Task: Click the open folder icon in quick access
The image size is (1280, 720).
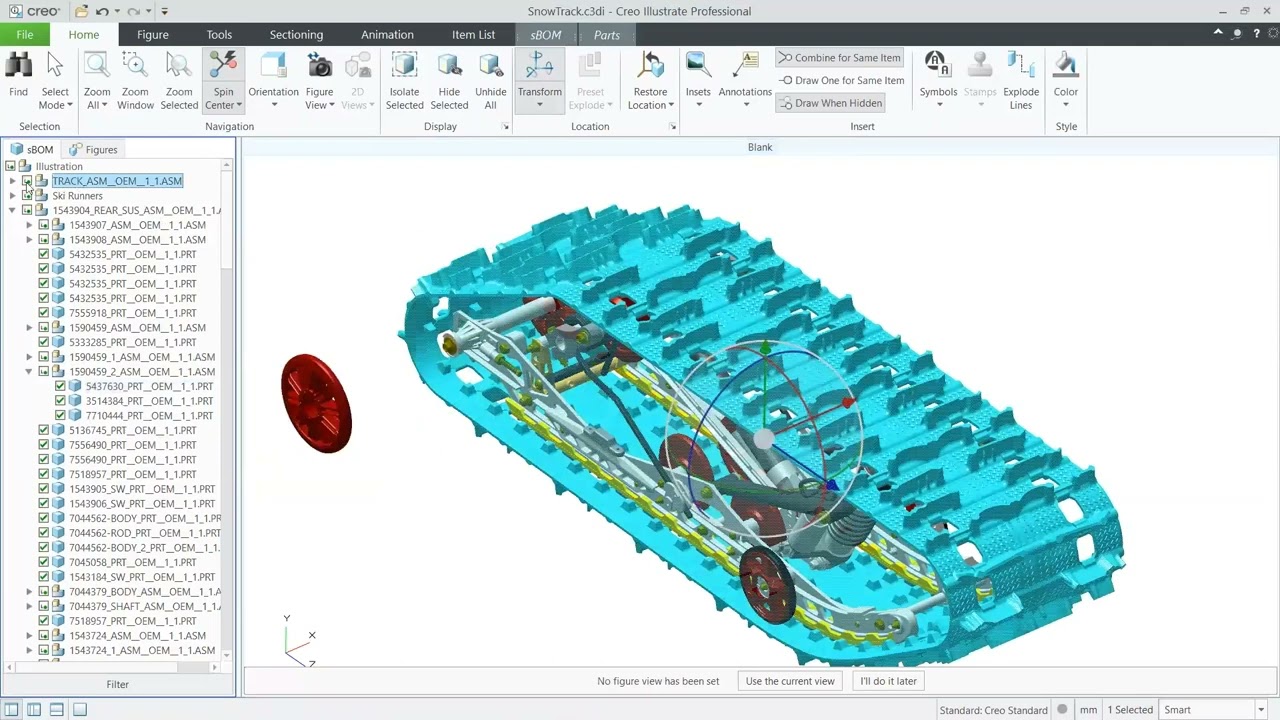Action: [81, 12]
